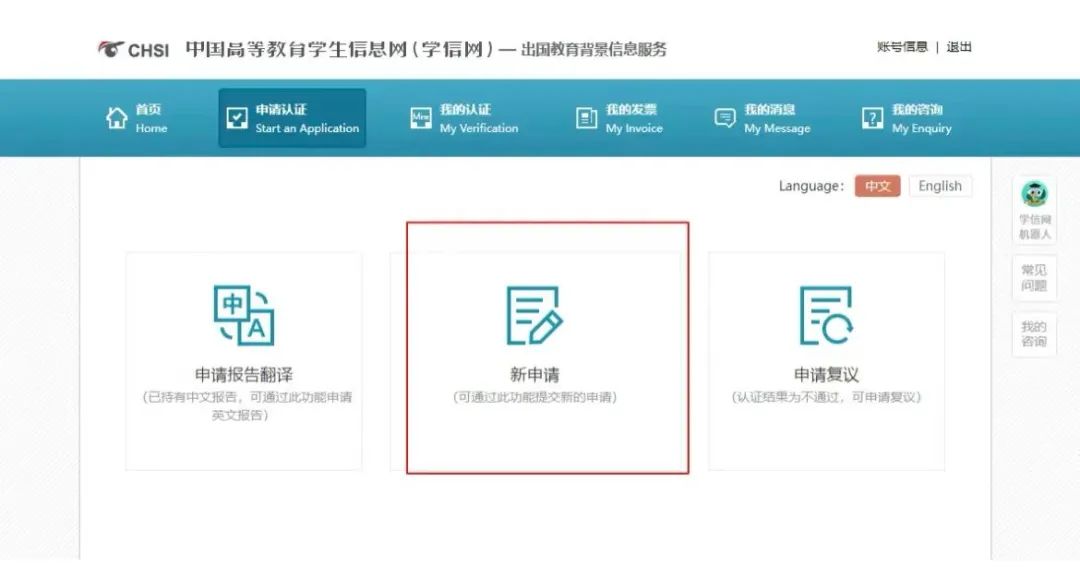The width and height of the screenshot is (1080, 579).
Task: Click the 中国高等教育学生信息网 site title
Action: [x=340, y=50]
